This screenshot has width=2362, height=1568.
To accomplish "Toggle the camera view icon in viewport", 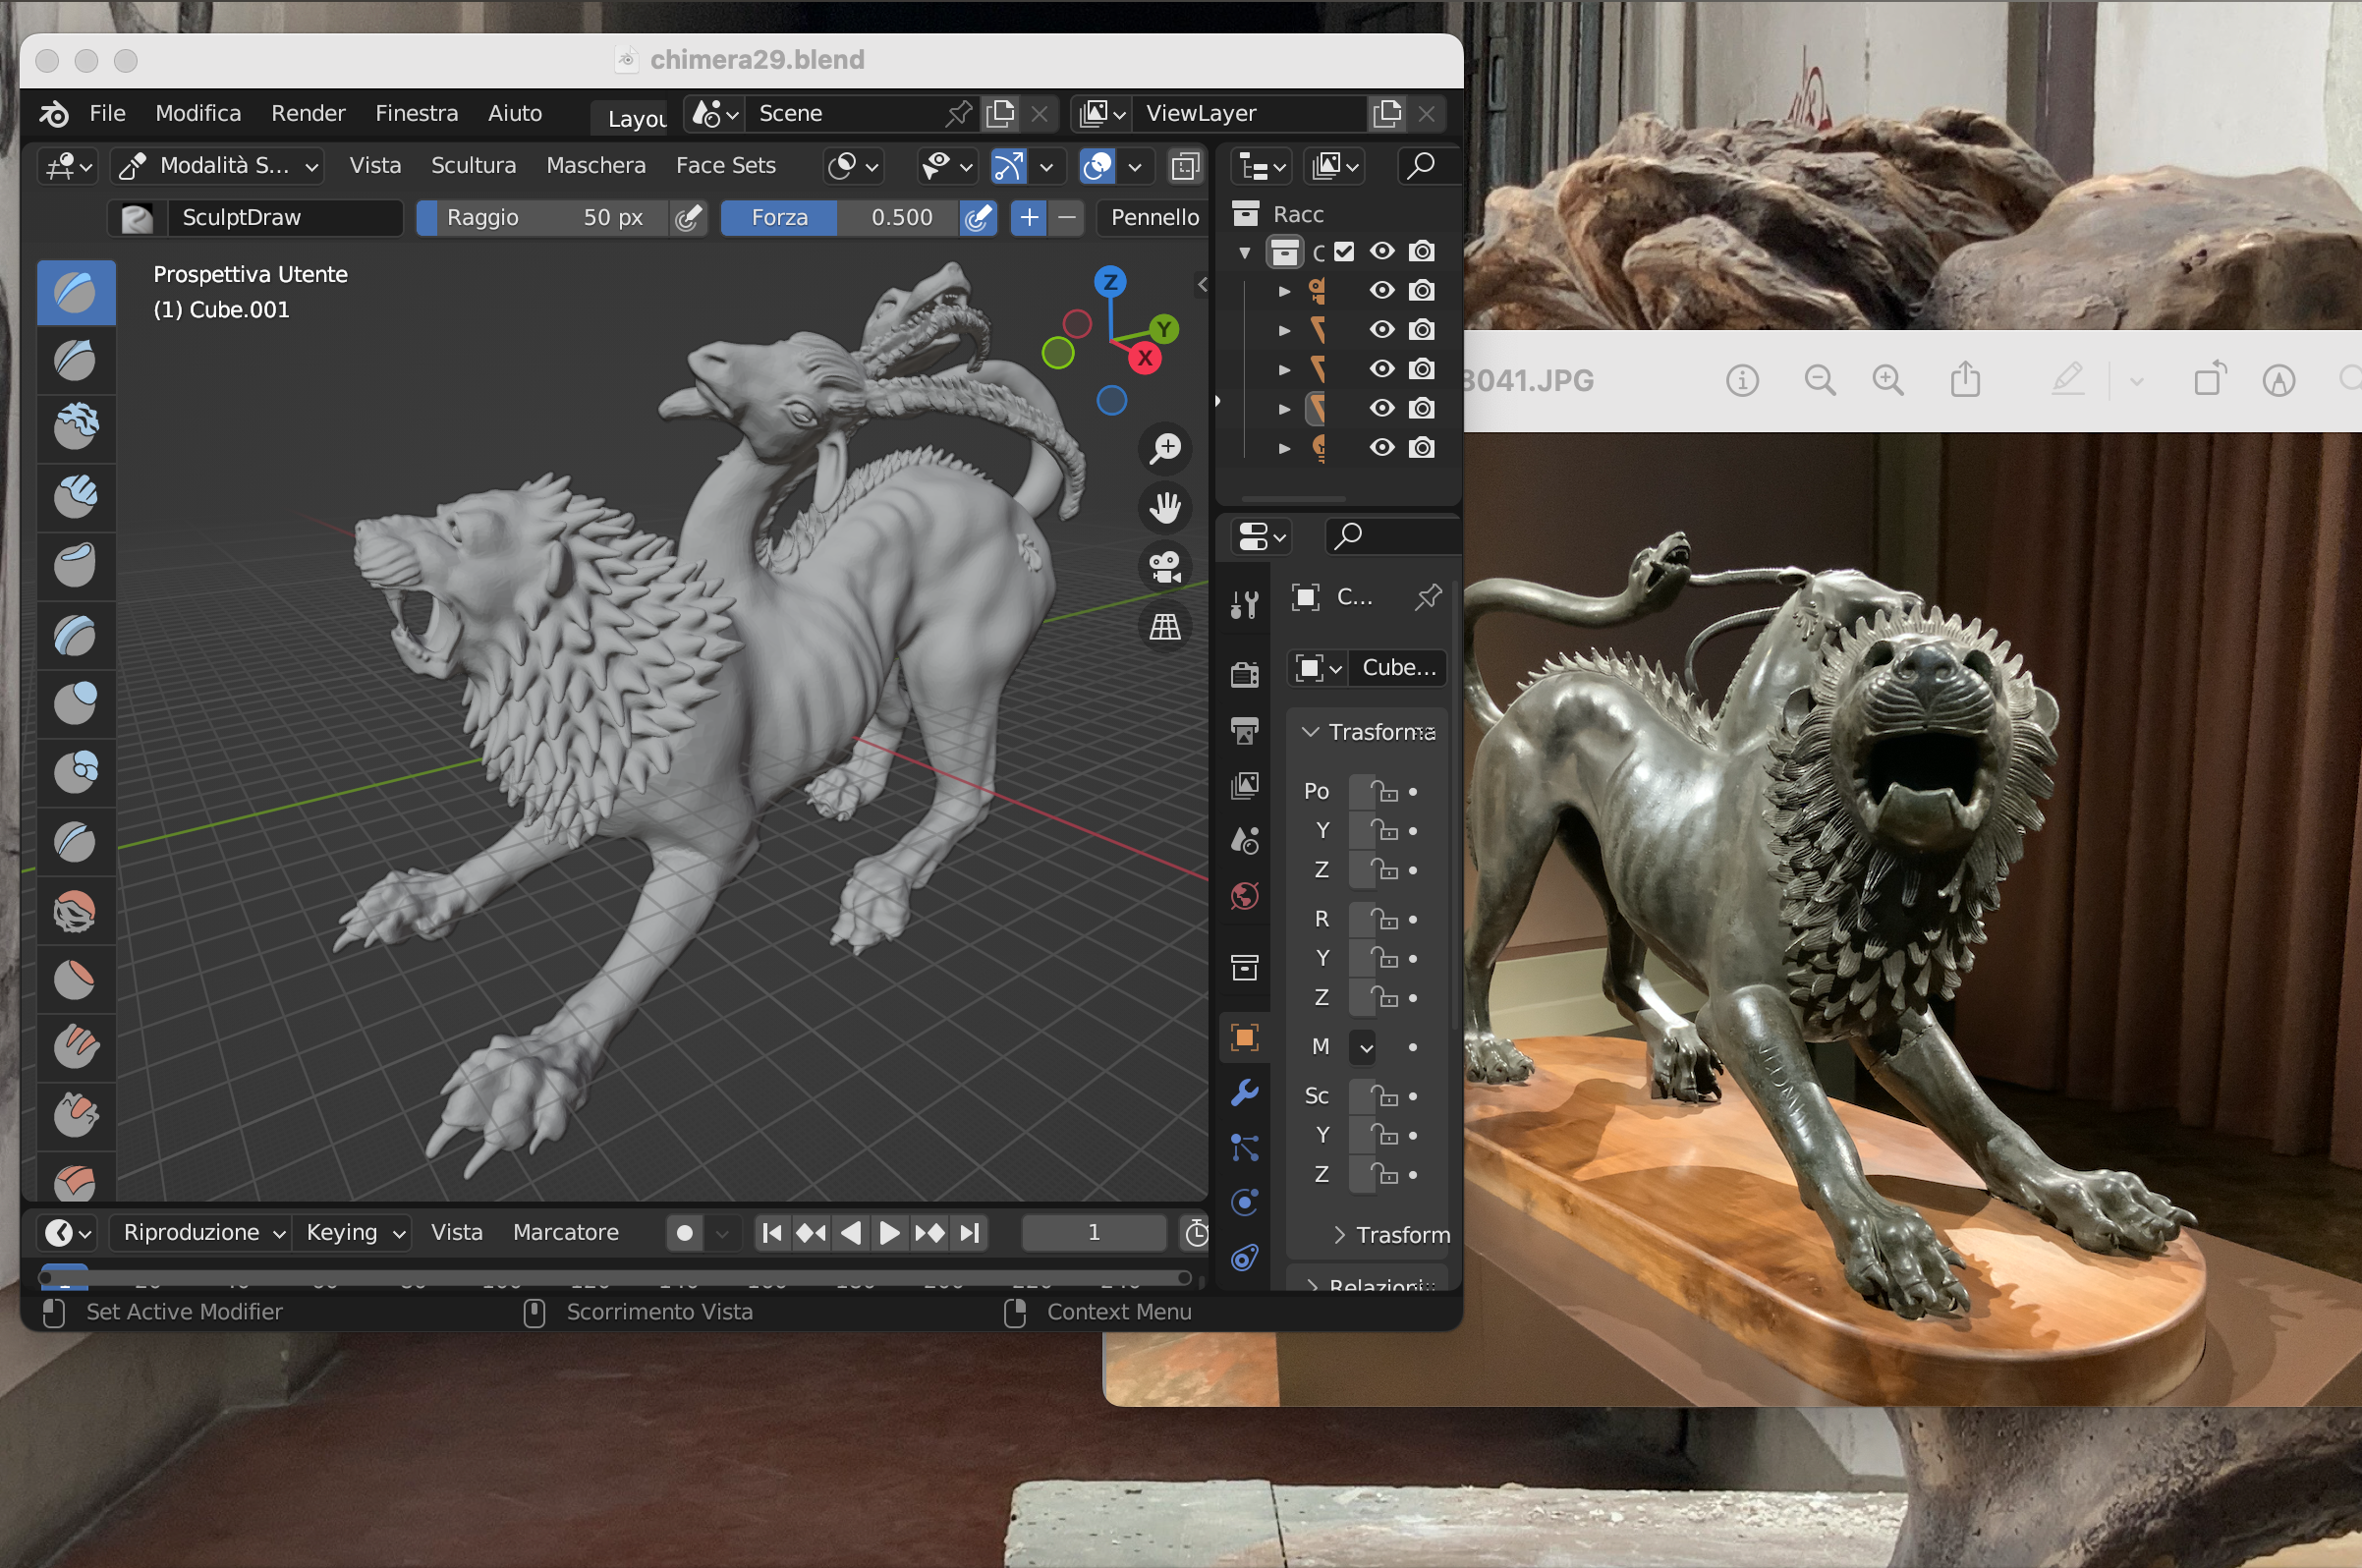I will coord(1165,567).
